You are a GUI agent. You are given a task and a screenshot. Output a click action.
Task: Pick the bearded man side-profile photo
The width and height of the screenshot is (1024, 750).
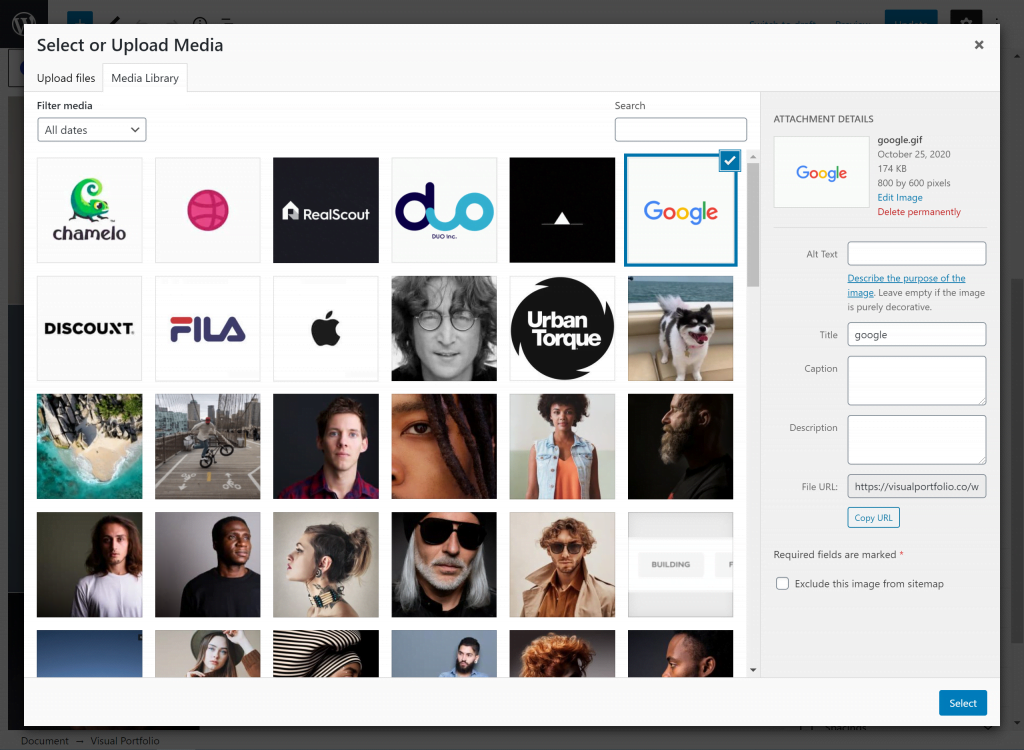click(x=680, y=447)
